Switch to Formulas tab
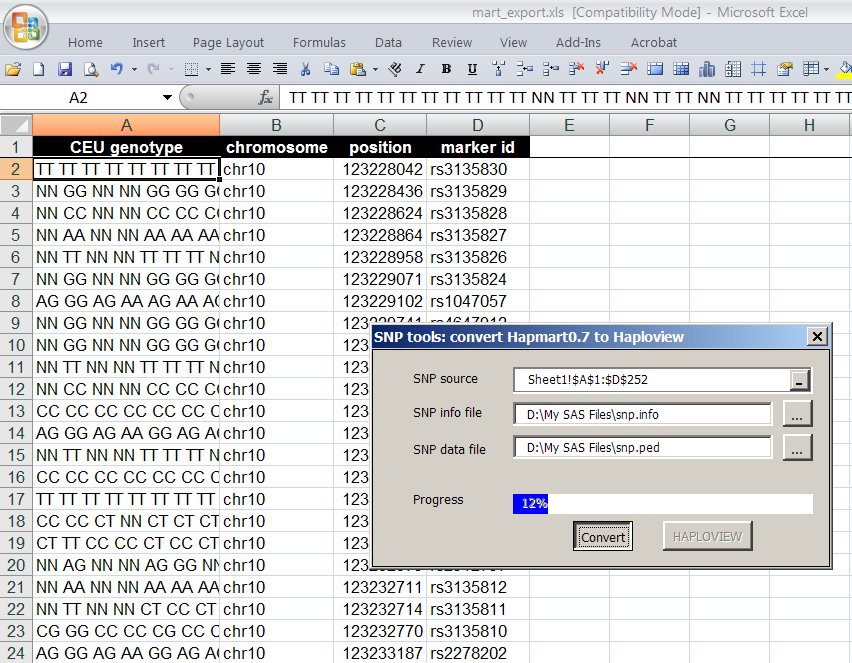The height and width of the screenshot is (663, 852). (x=319, y=42)
